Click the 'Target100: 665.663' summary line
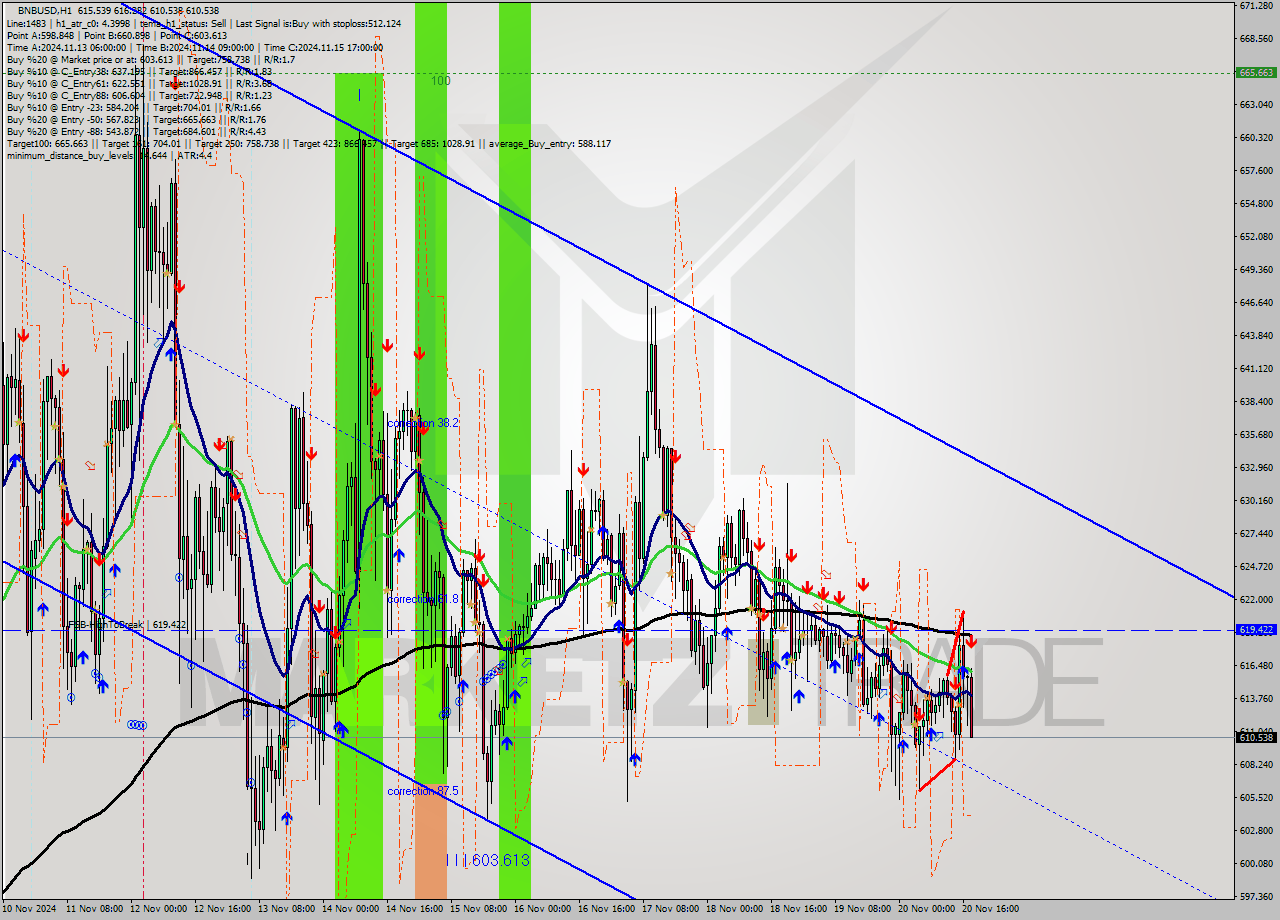1280x920 pixels. coord(308,143)
